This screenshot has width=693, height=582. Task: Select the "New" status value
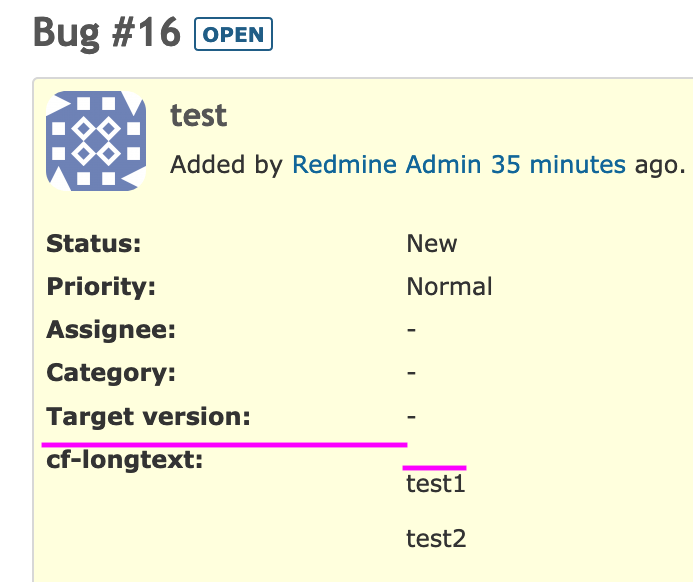[x=432, y=243]
